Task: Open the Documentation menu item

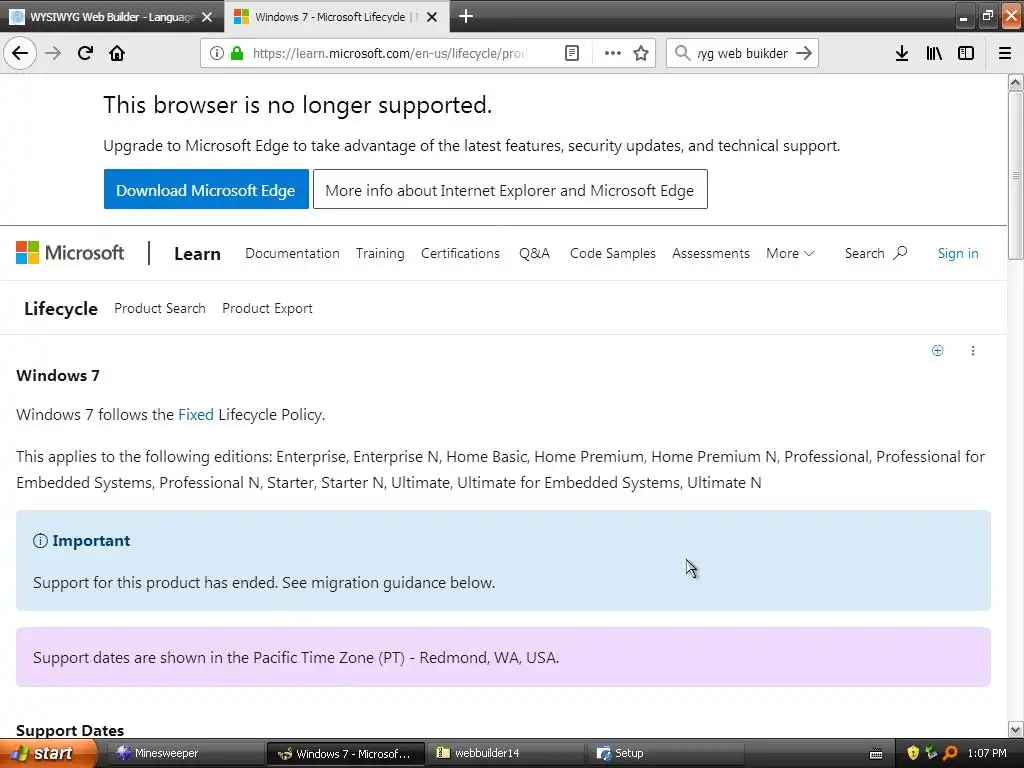Action: pyautogui.click(x=292, y=253)
